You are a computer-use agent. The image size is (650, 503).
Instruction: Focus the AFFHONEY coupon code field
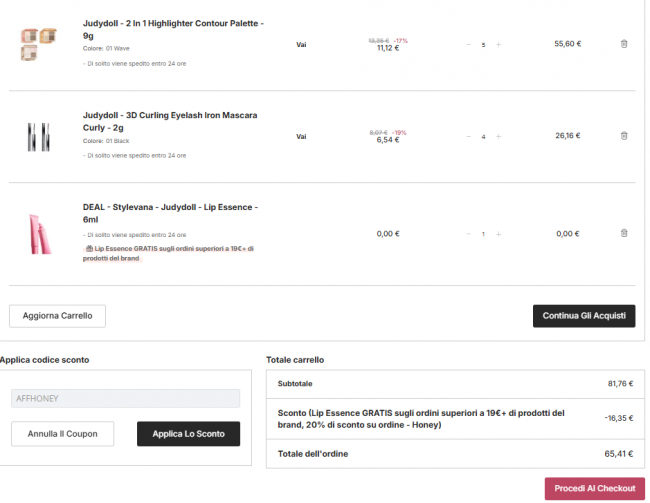(x=125, y=398)
